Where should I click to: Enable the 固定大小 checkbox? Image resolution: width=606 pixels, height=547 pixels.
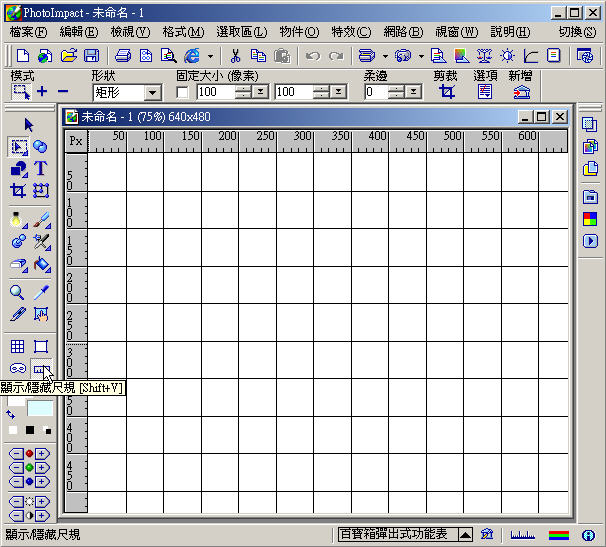182,92
